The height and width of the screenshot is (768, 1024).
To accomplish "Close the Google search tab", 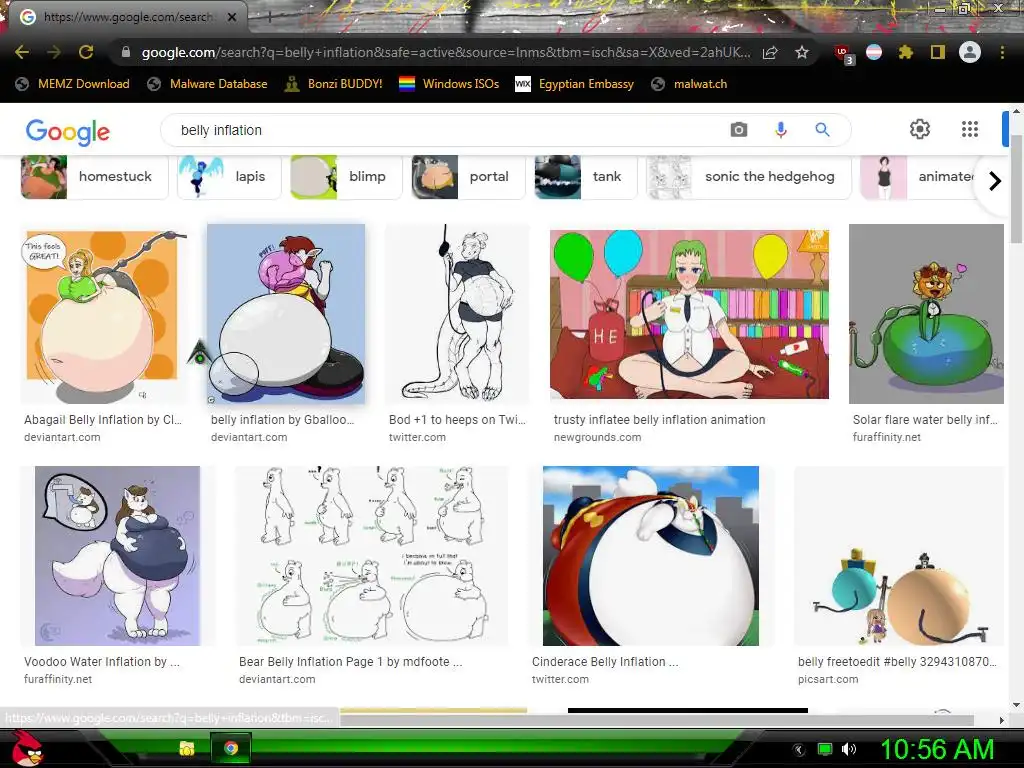I will coord(232,17).
